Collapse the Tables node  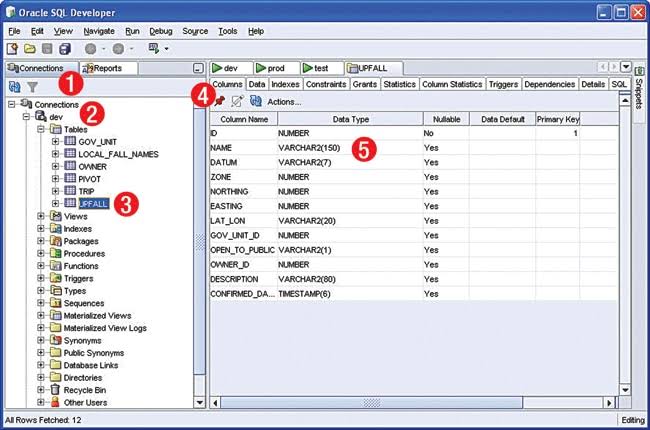[x=41, y=129]
